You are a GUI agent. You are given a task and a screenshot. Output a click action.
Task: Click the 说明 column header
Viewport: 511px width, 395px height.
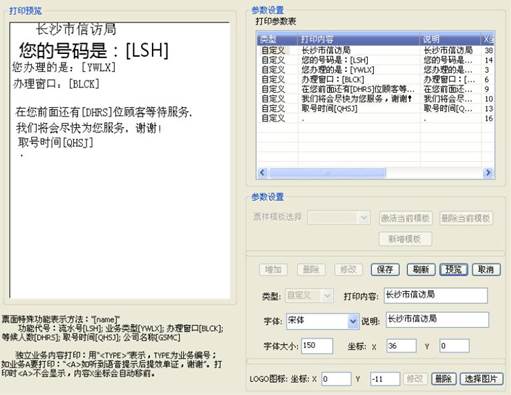pyautogui.click(x=450, y=39)
